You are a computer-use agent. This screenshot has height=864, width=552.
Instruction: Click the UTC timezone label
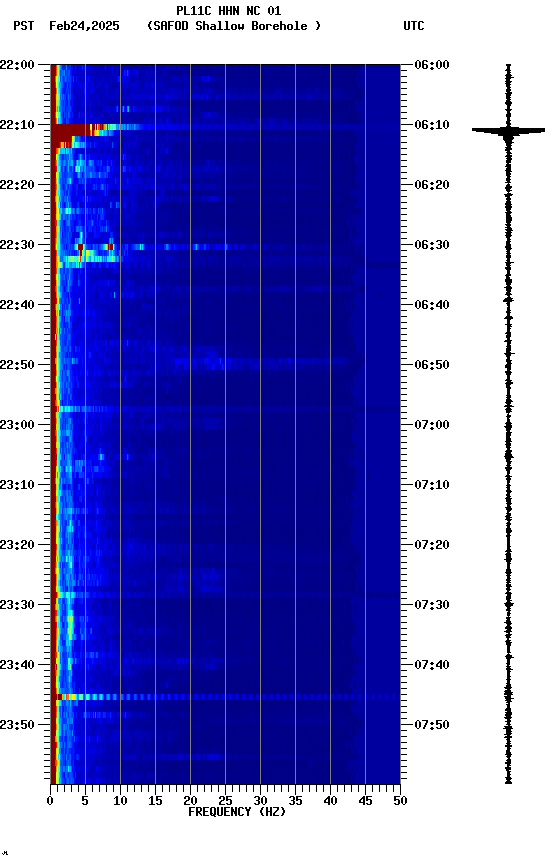point(413,26)
